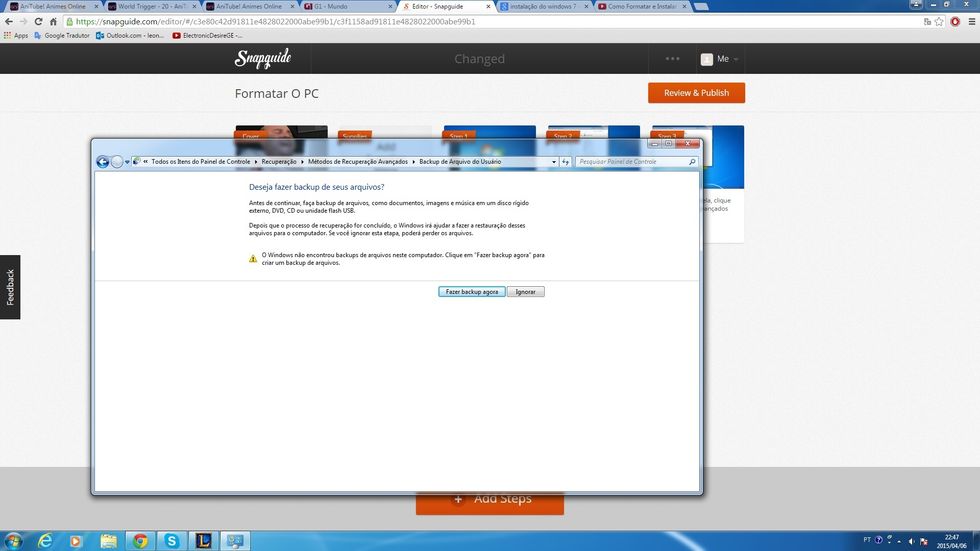This screenshot has height=551, width=980.
Task: Switch to the World Trigger - 20 browser tab
Action: click(151, 6)
